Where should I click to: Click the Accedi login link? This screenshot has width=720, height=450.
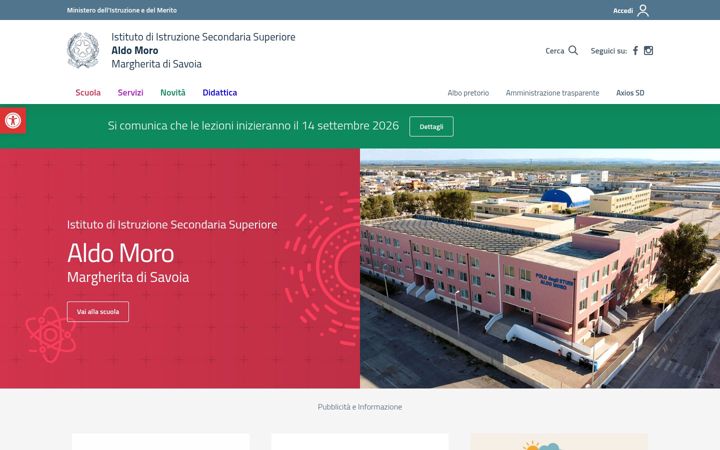pyautogui.click(x=623, y=11)
